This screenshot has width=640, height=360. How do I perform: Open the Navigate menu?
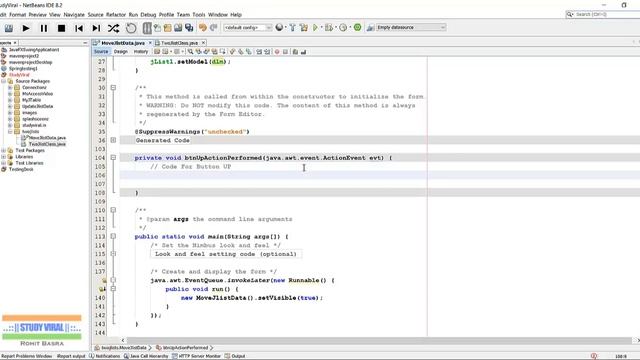click(x=74, y=15)
